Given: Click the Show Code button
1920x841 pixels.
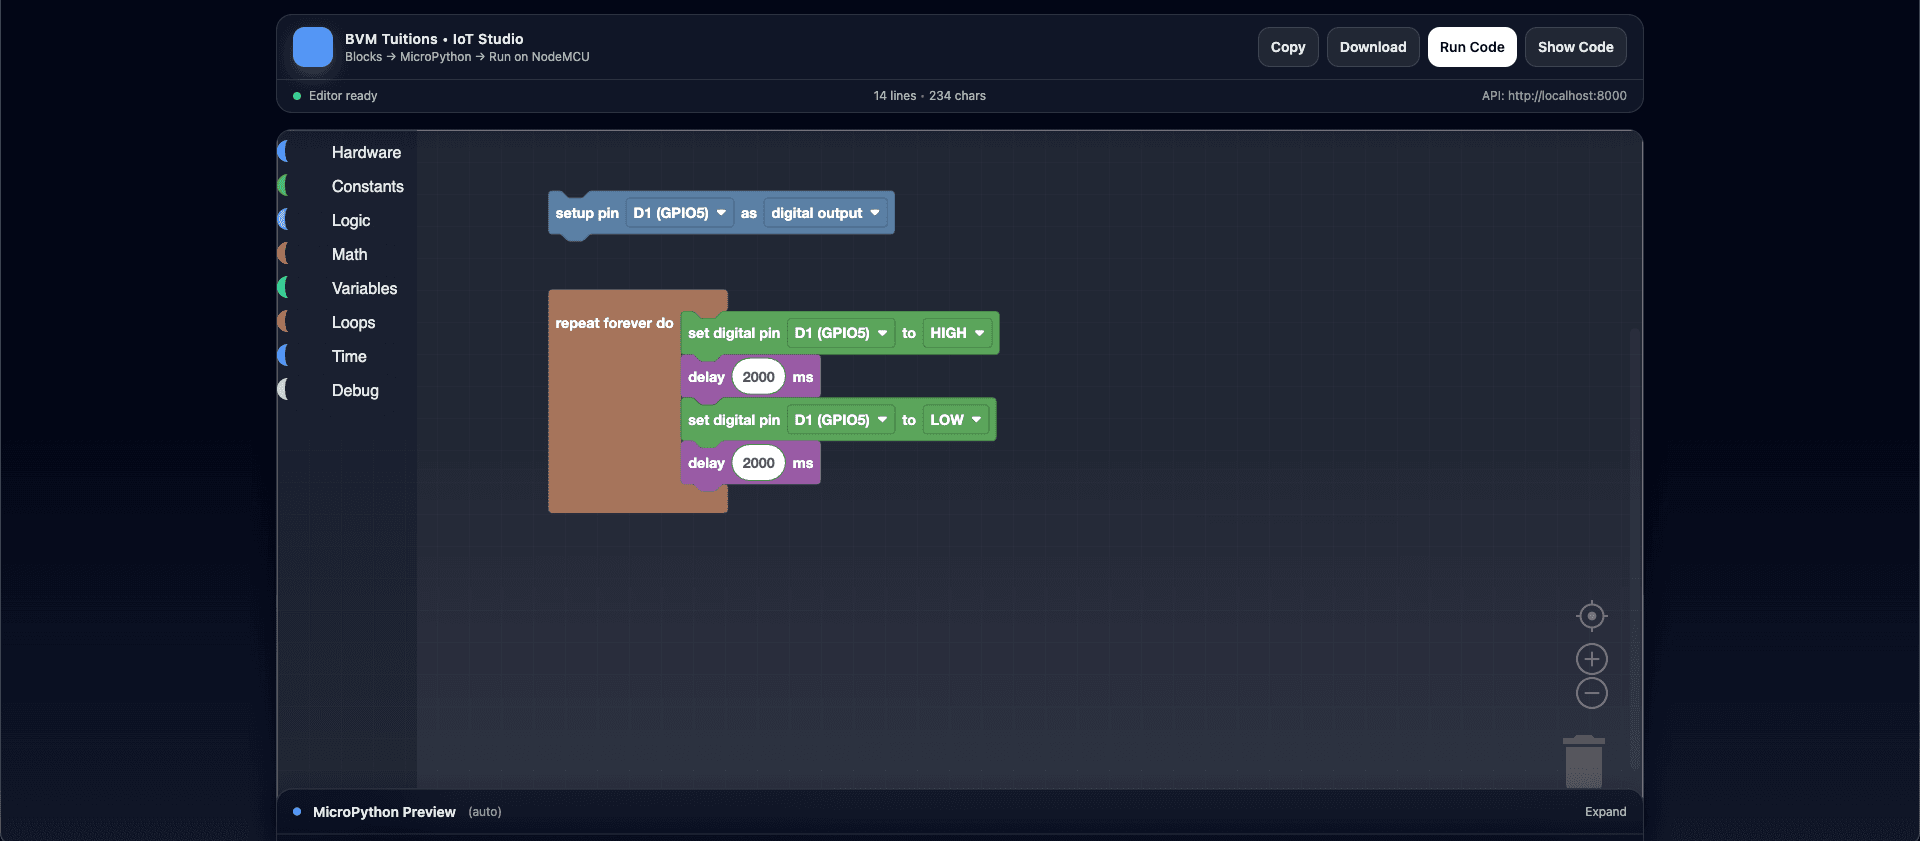Looking at the screenshot, I should point(1575,47).
